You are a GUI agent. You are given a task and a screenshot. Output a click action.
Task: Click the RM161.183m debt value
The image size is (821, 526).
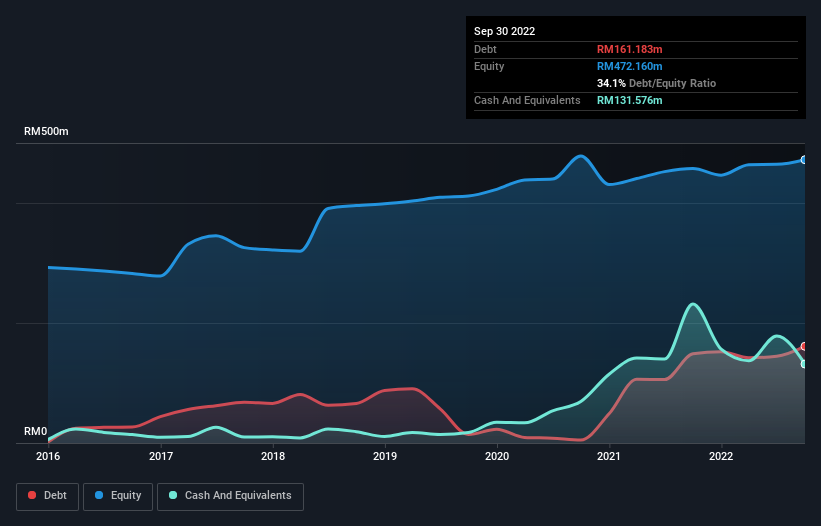pos(629,49)
